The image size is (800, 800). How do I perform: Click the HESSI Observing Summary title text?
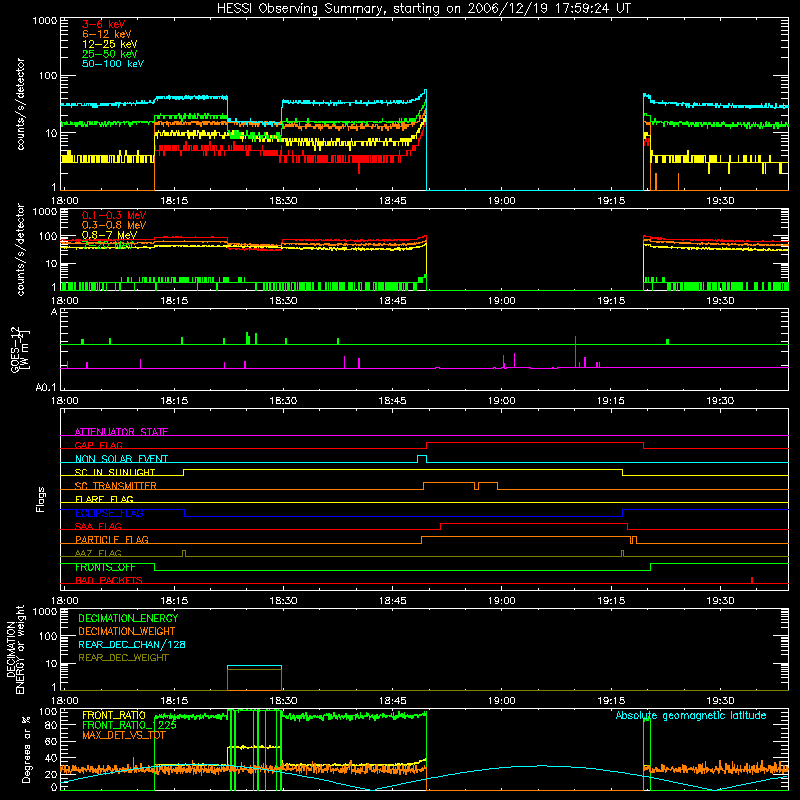pos(423,8)
